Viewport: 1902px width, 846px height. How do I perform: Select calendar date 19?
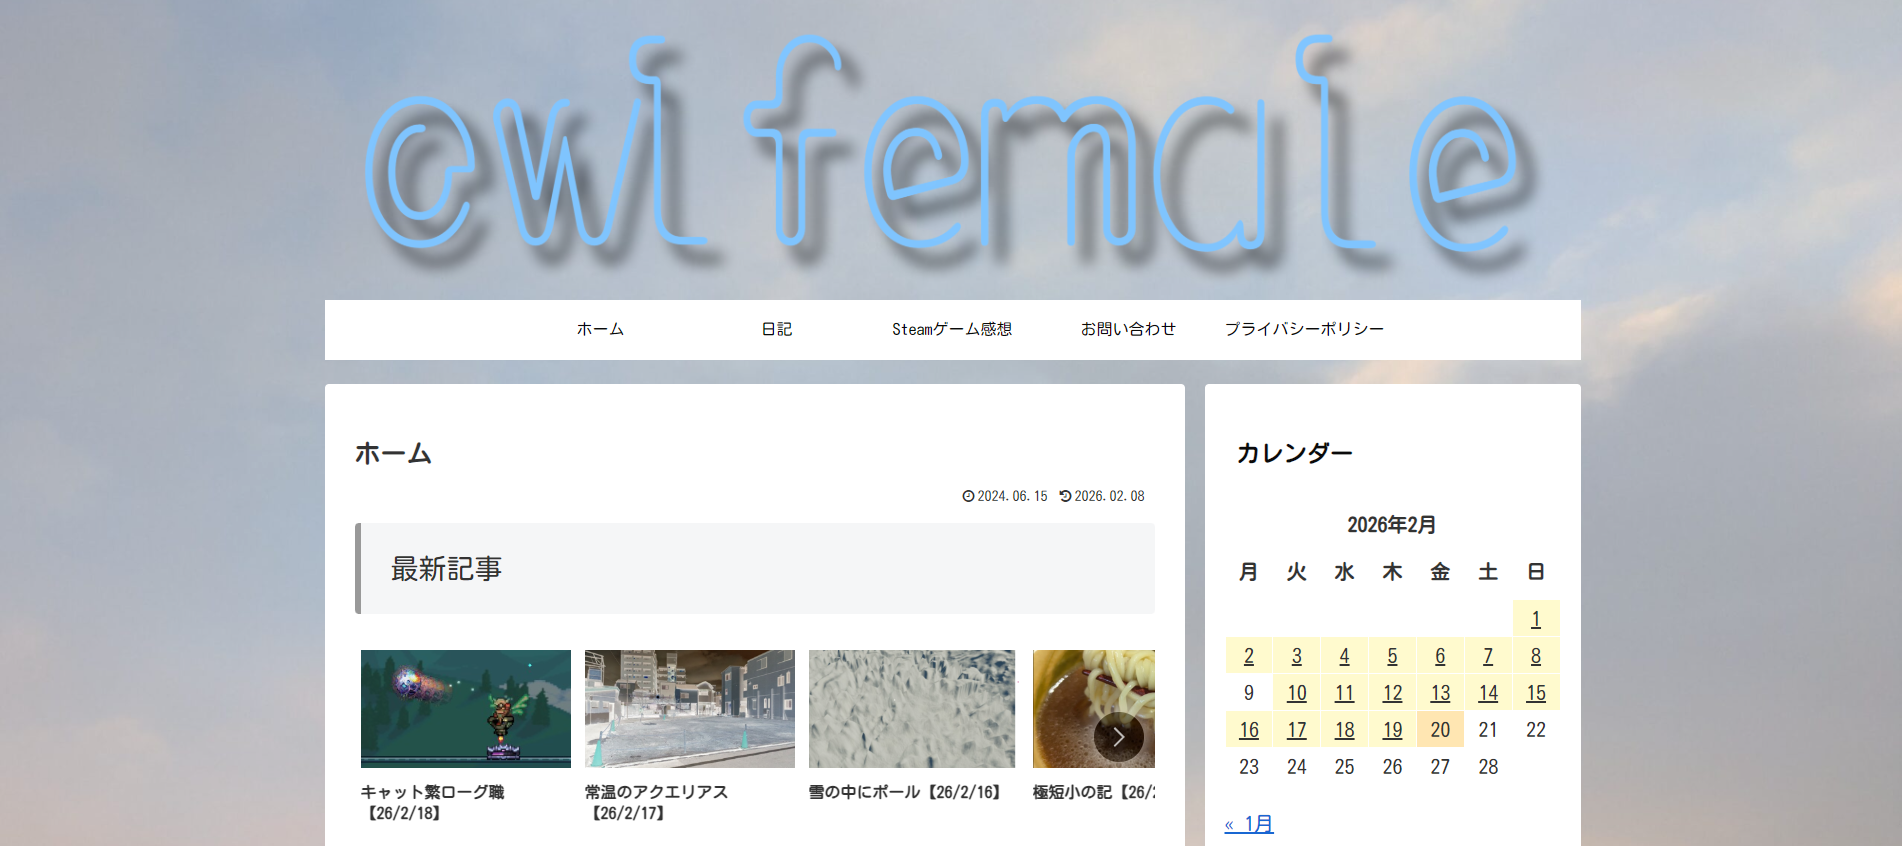pos(1392,730)
